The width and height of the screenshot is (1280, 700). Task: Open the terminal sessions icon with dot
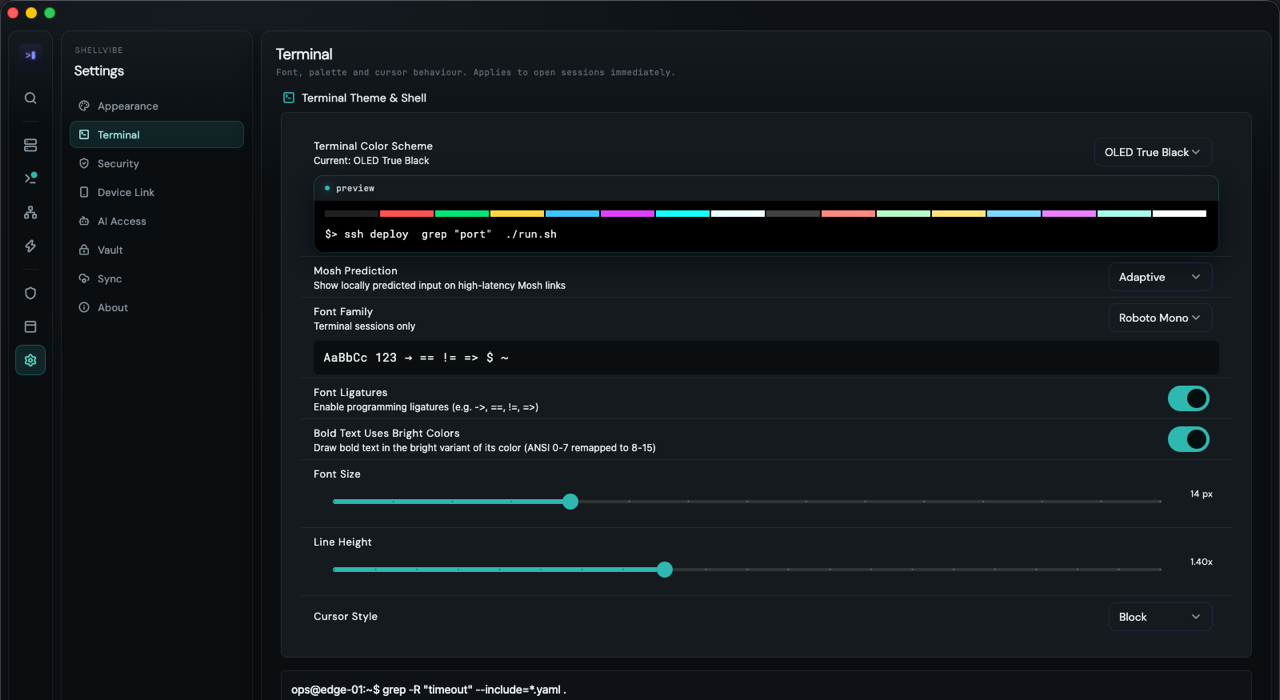click(30, 178)
